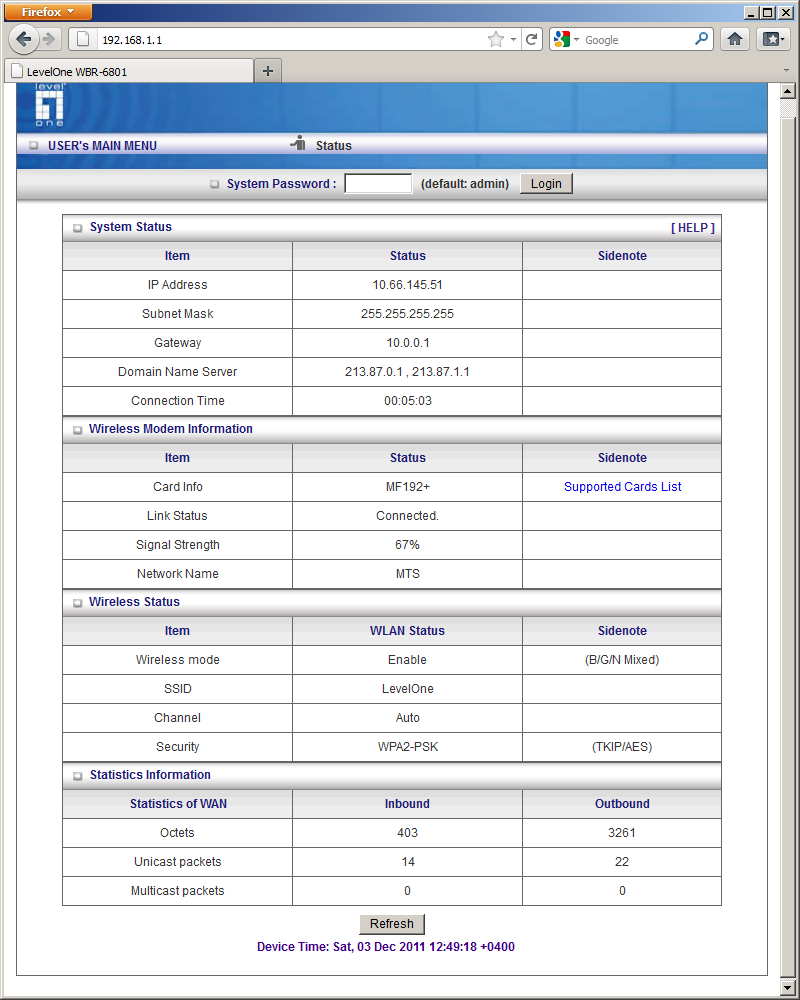This screenshot has width=800, height=1000.
Task: Select the card info MF192+
Action: (408, 487)
